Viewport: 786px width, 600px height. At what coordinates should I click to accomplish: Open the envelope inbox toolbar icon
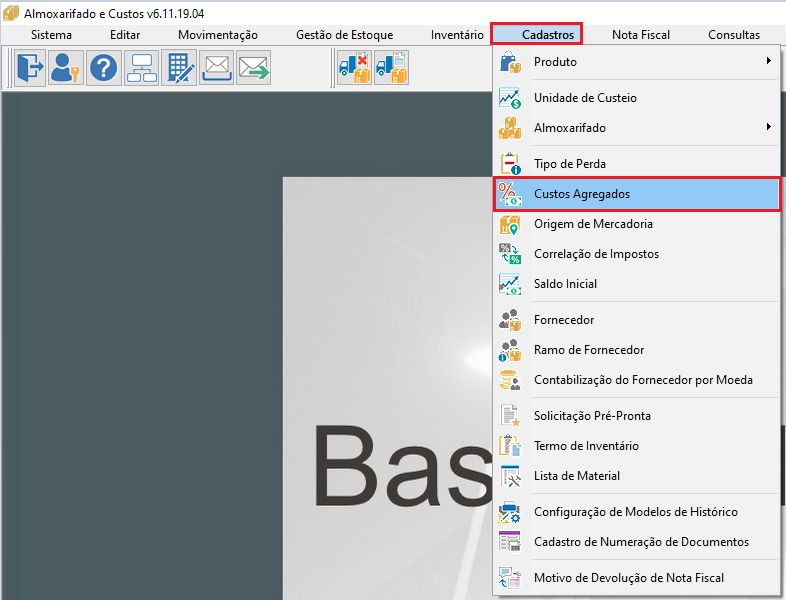click(217, 68)
